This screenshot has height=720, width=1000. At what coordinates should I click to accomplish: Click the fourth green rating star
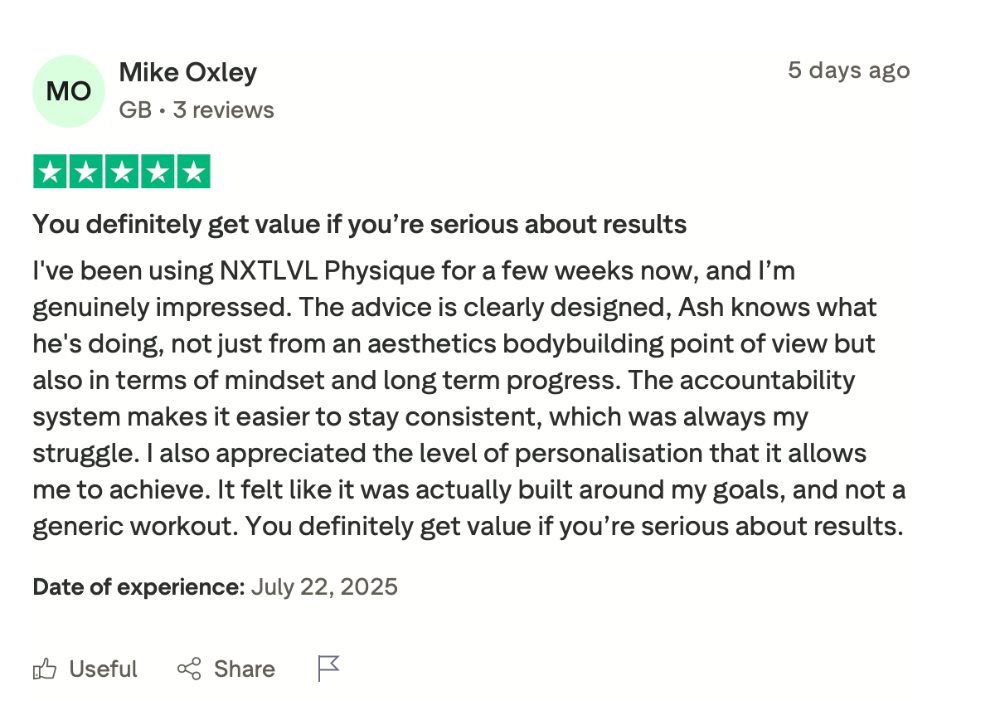tap(158, 172)
